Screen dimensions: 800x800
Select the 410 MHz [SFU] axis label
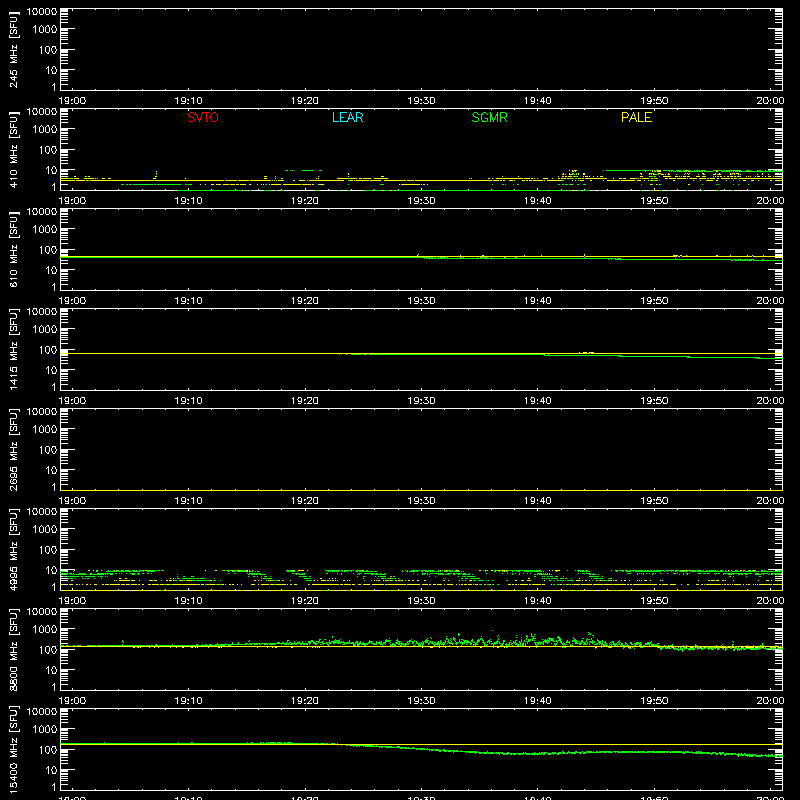[13, 149]
